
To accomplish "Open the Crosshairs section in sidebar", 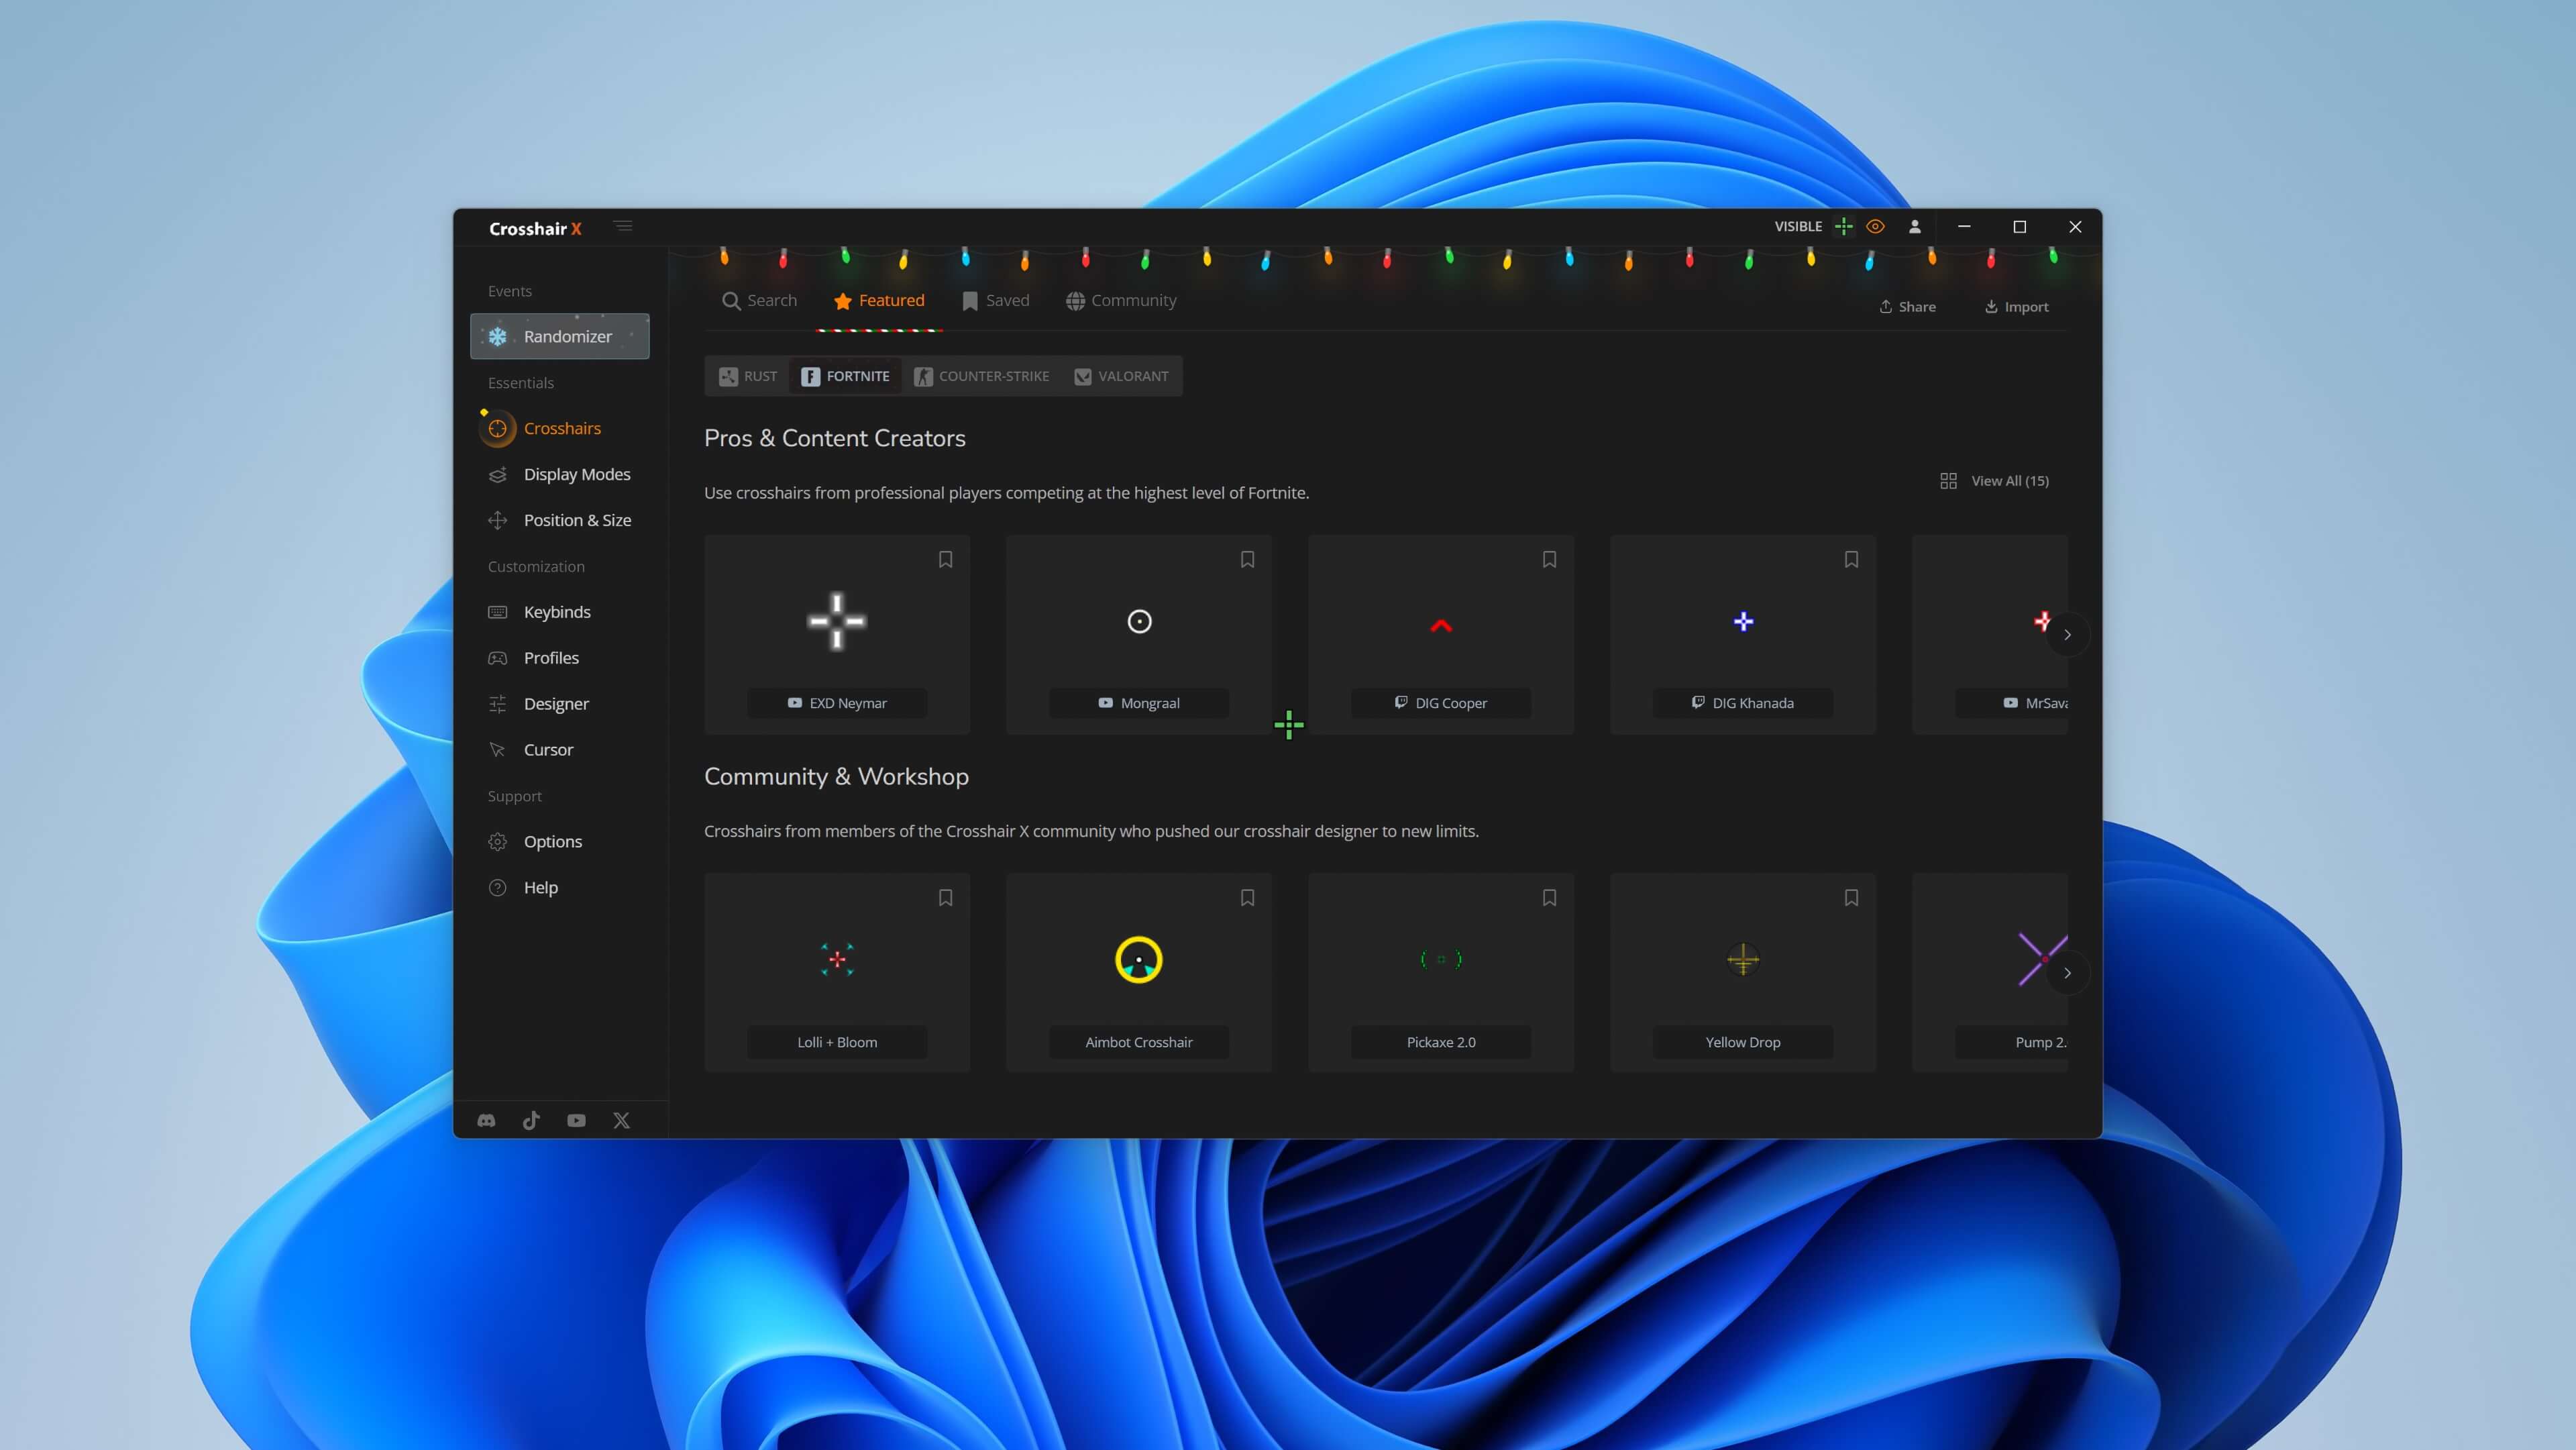I will pos(561,428).
